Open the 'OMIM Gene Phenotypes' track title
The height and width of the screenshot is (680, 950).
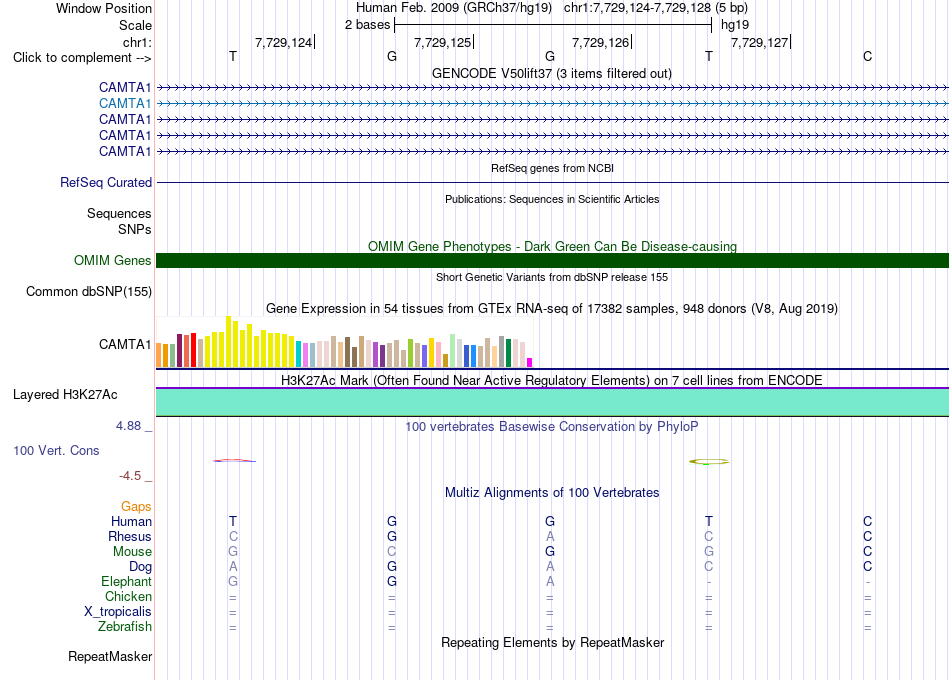[x=552, y=246]
